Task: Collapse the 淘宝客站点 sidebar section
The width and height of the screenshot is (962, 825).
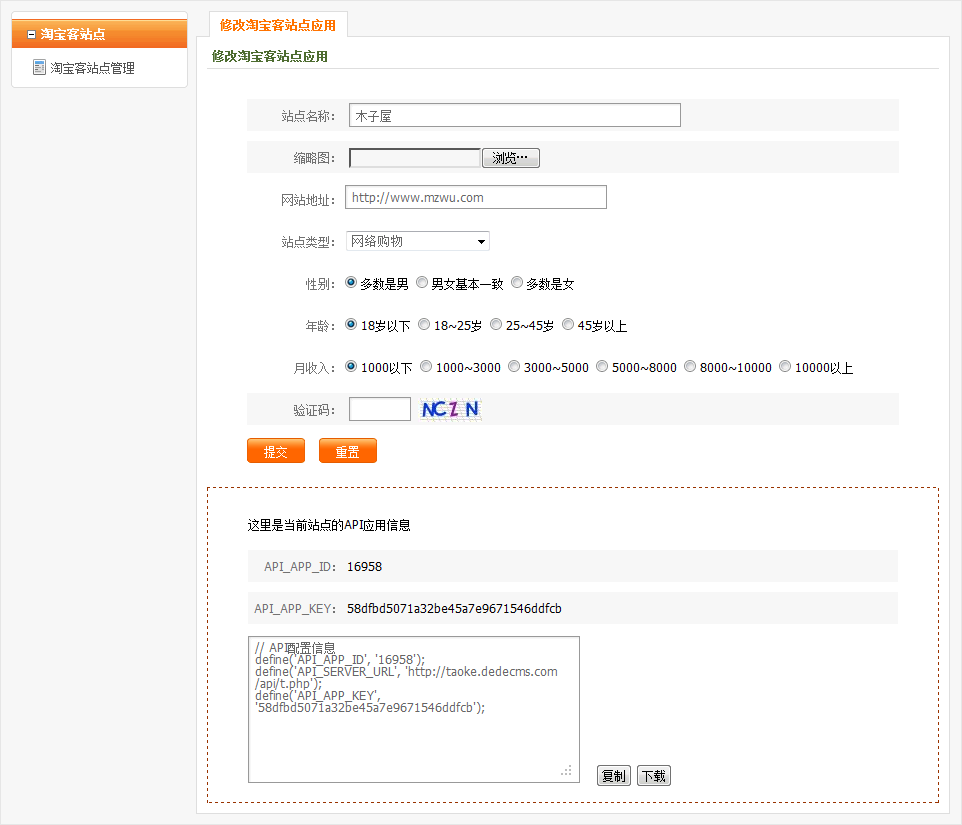Action: coord(32,35)
